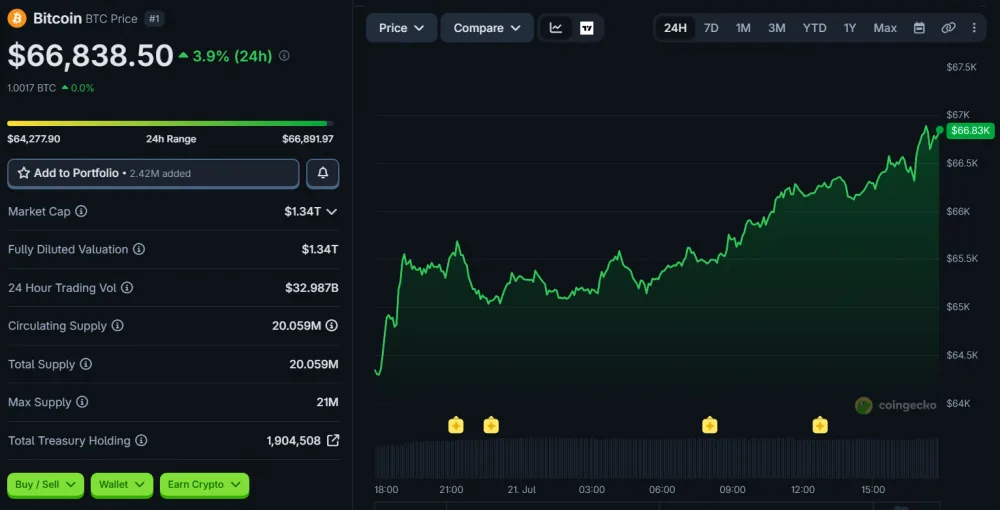Viewport: 1000px width, 510px height.
Task: Open Earn Crypto dropdown
Action: [x=204, y=485]
